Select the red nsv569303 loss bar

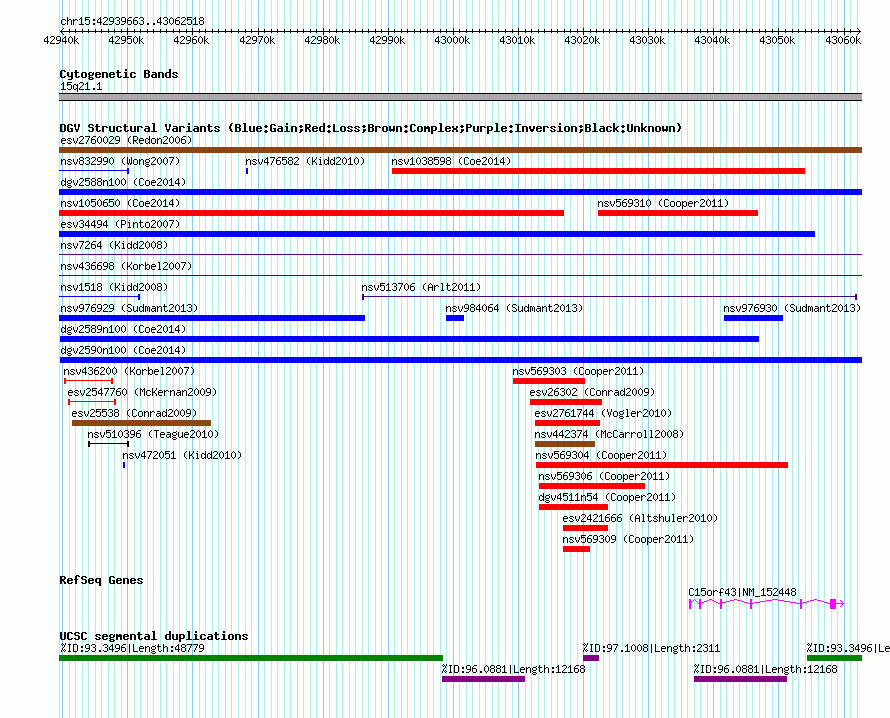coord(549,381)
